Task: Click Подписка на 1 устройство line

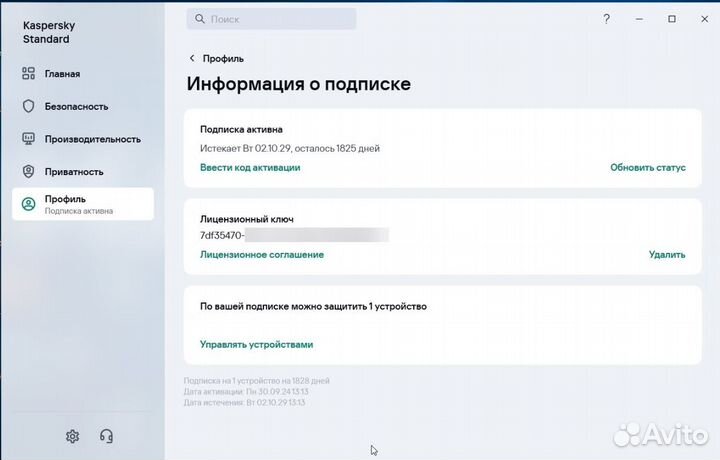Action: pos(257,381)
